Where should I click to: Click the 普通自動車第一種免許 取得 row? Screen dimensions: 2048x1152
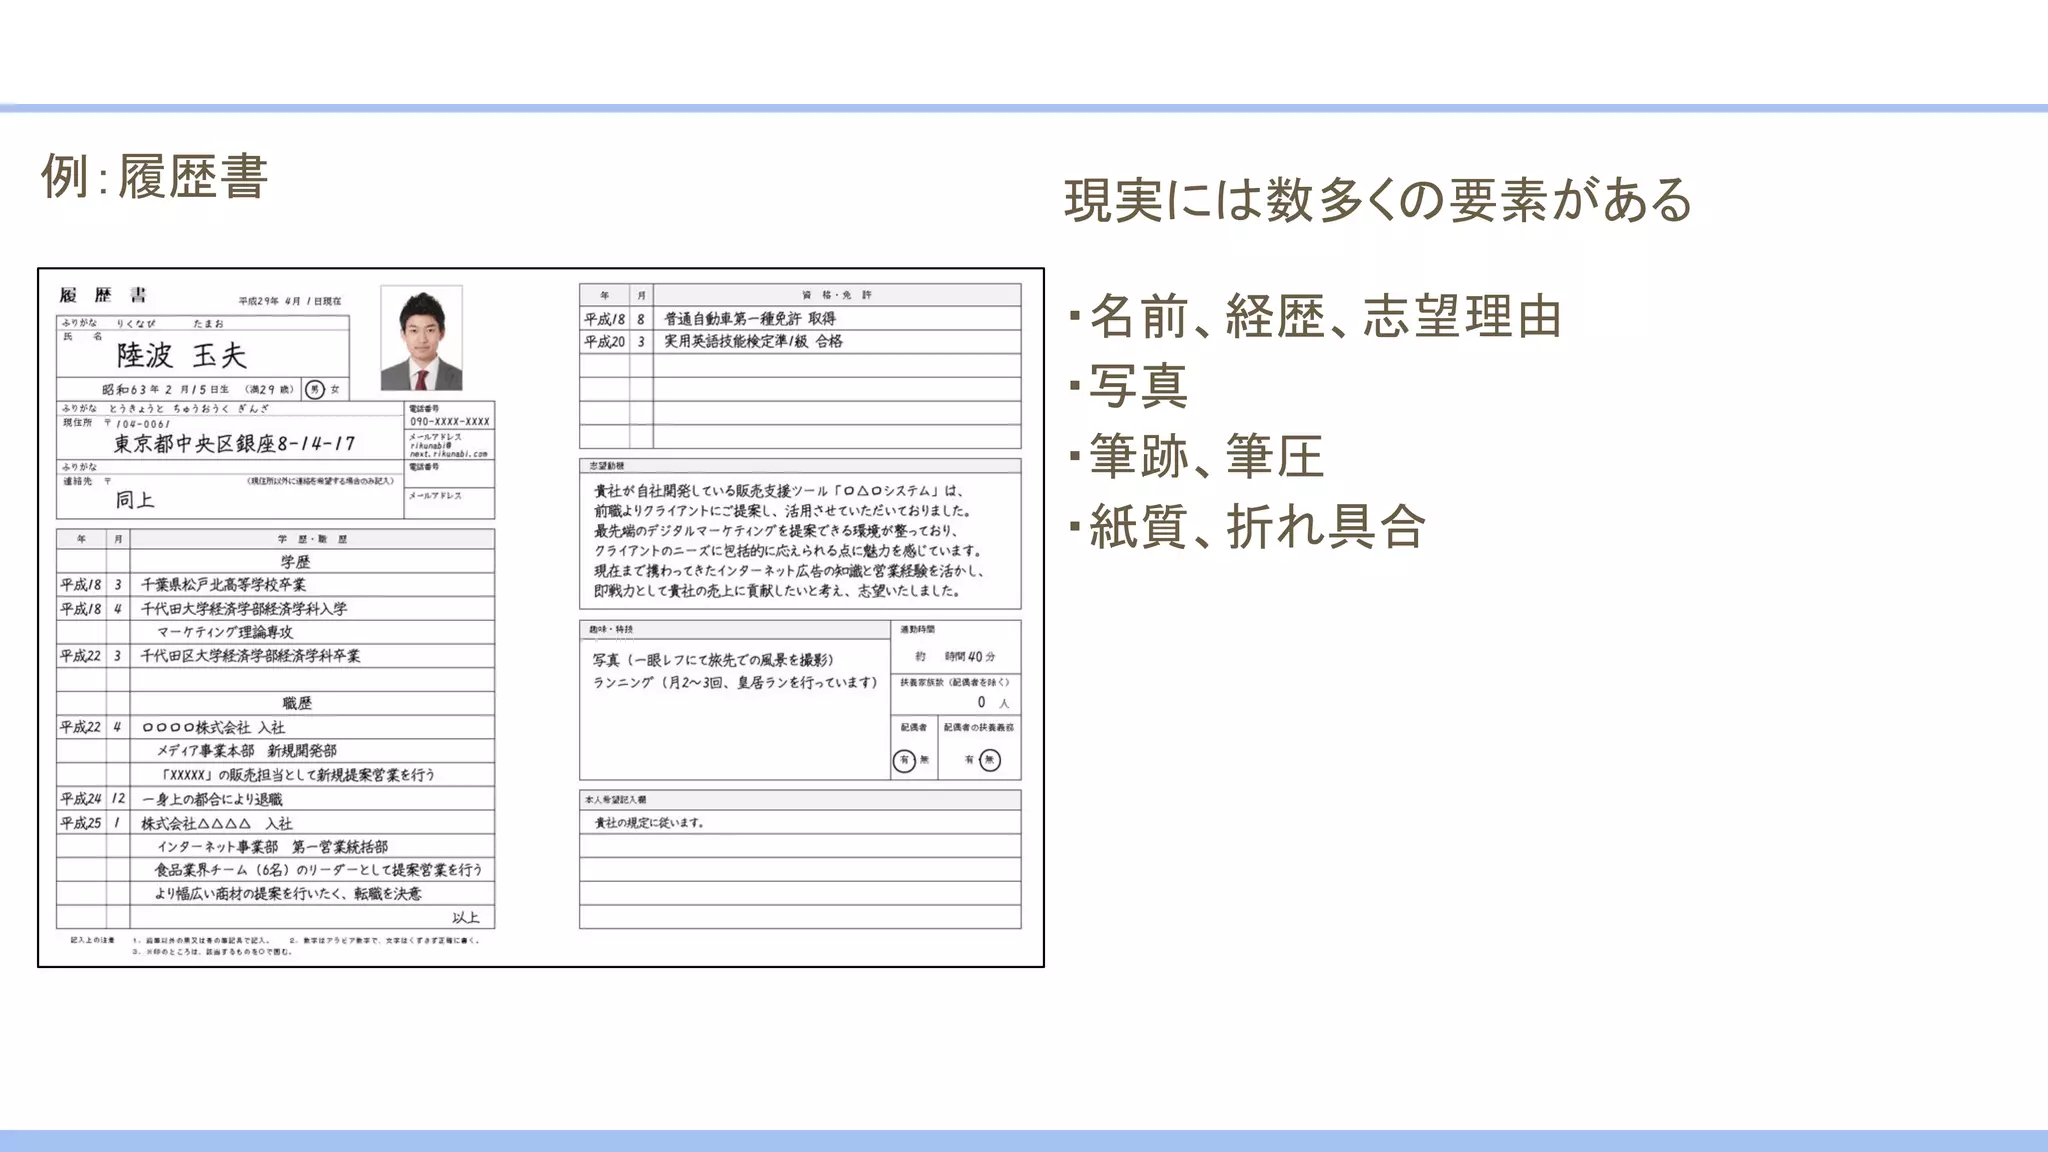pos(750,319)
